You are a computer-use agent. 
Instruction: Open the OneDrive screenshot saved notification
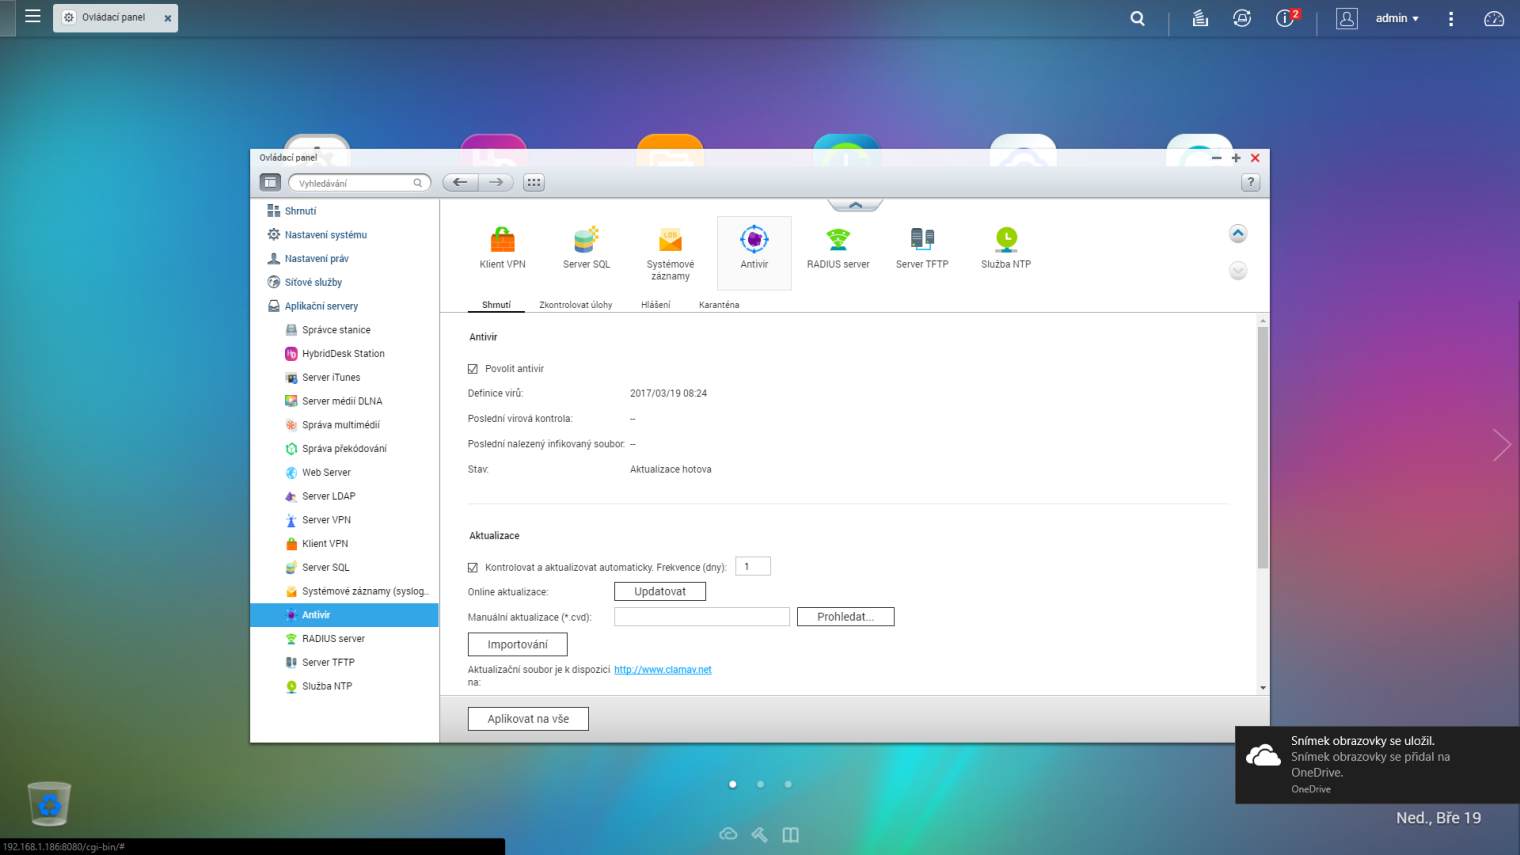click(1377, 765)
